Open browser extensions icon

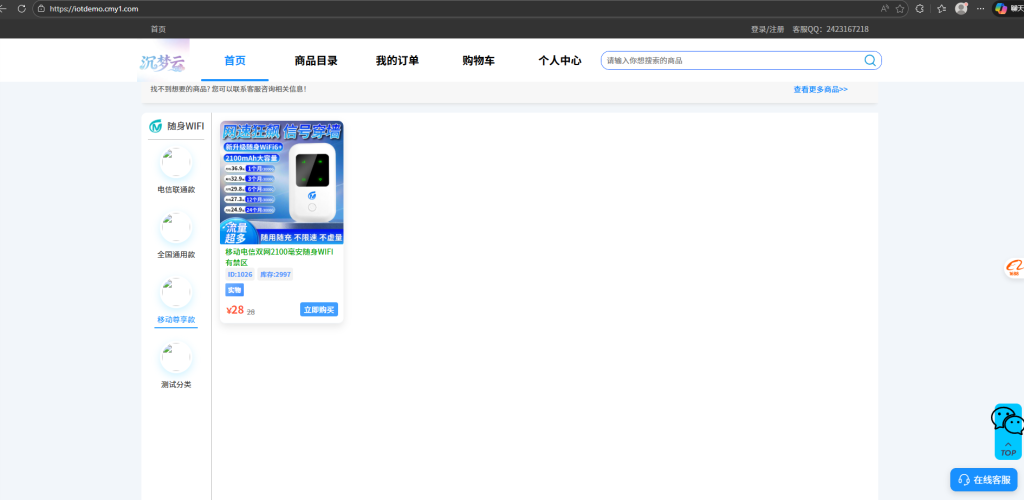920,8
